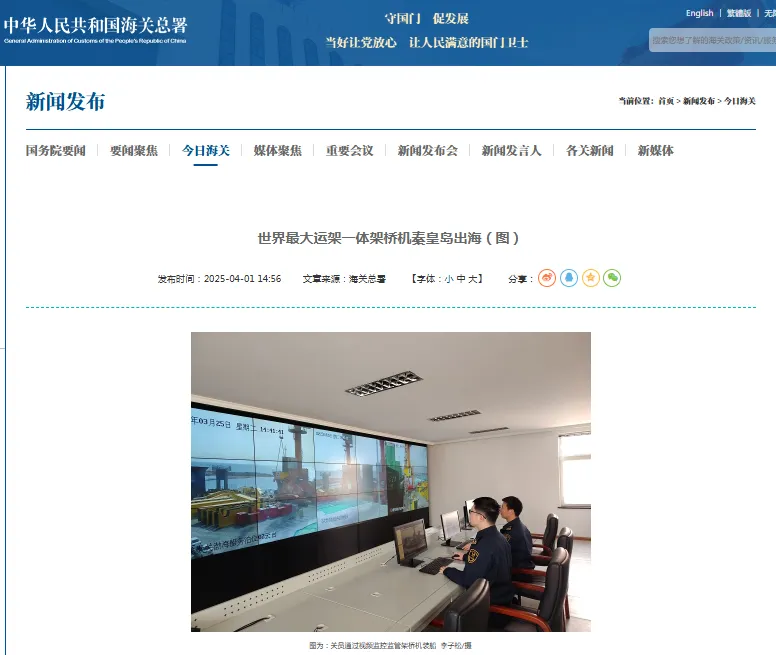
Task: Set the font size to large (大)
Action: [472, 279]
